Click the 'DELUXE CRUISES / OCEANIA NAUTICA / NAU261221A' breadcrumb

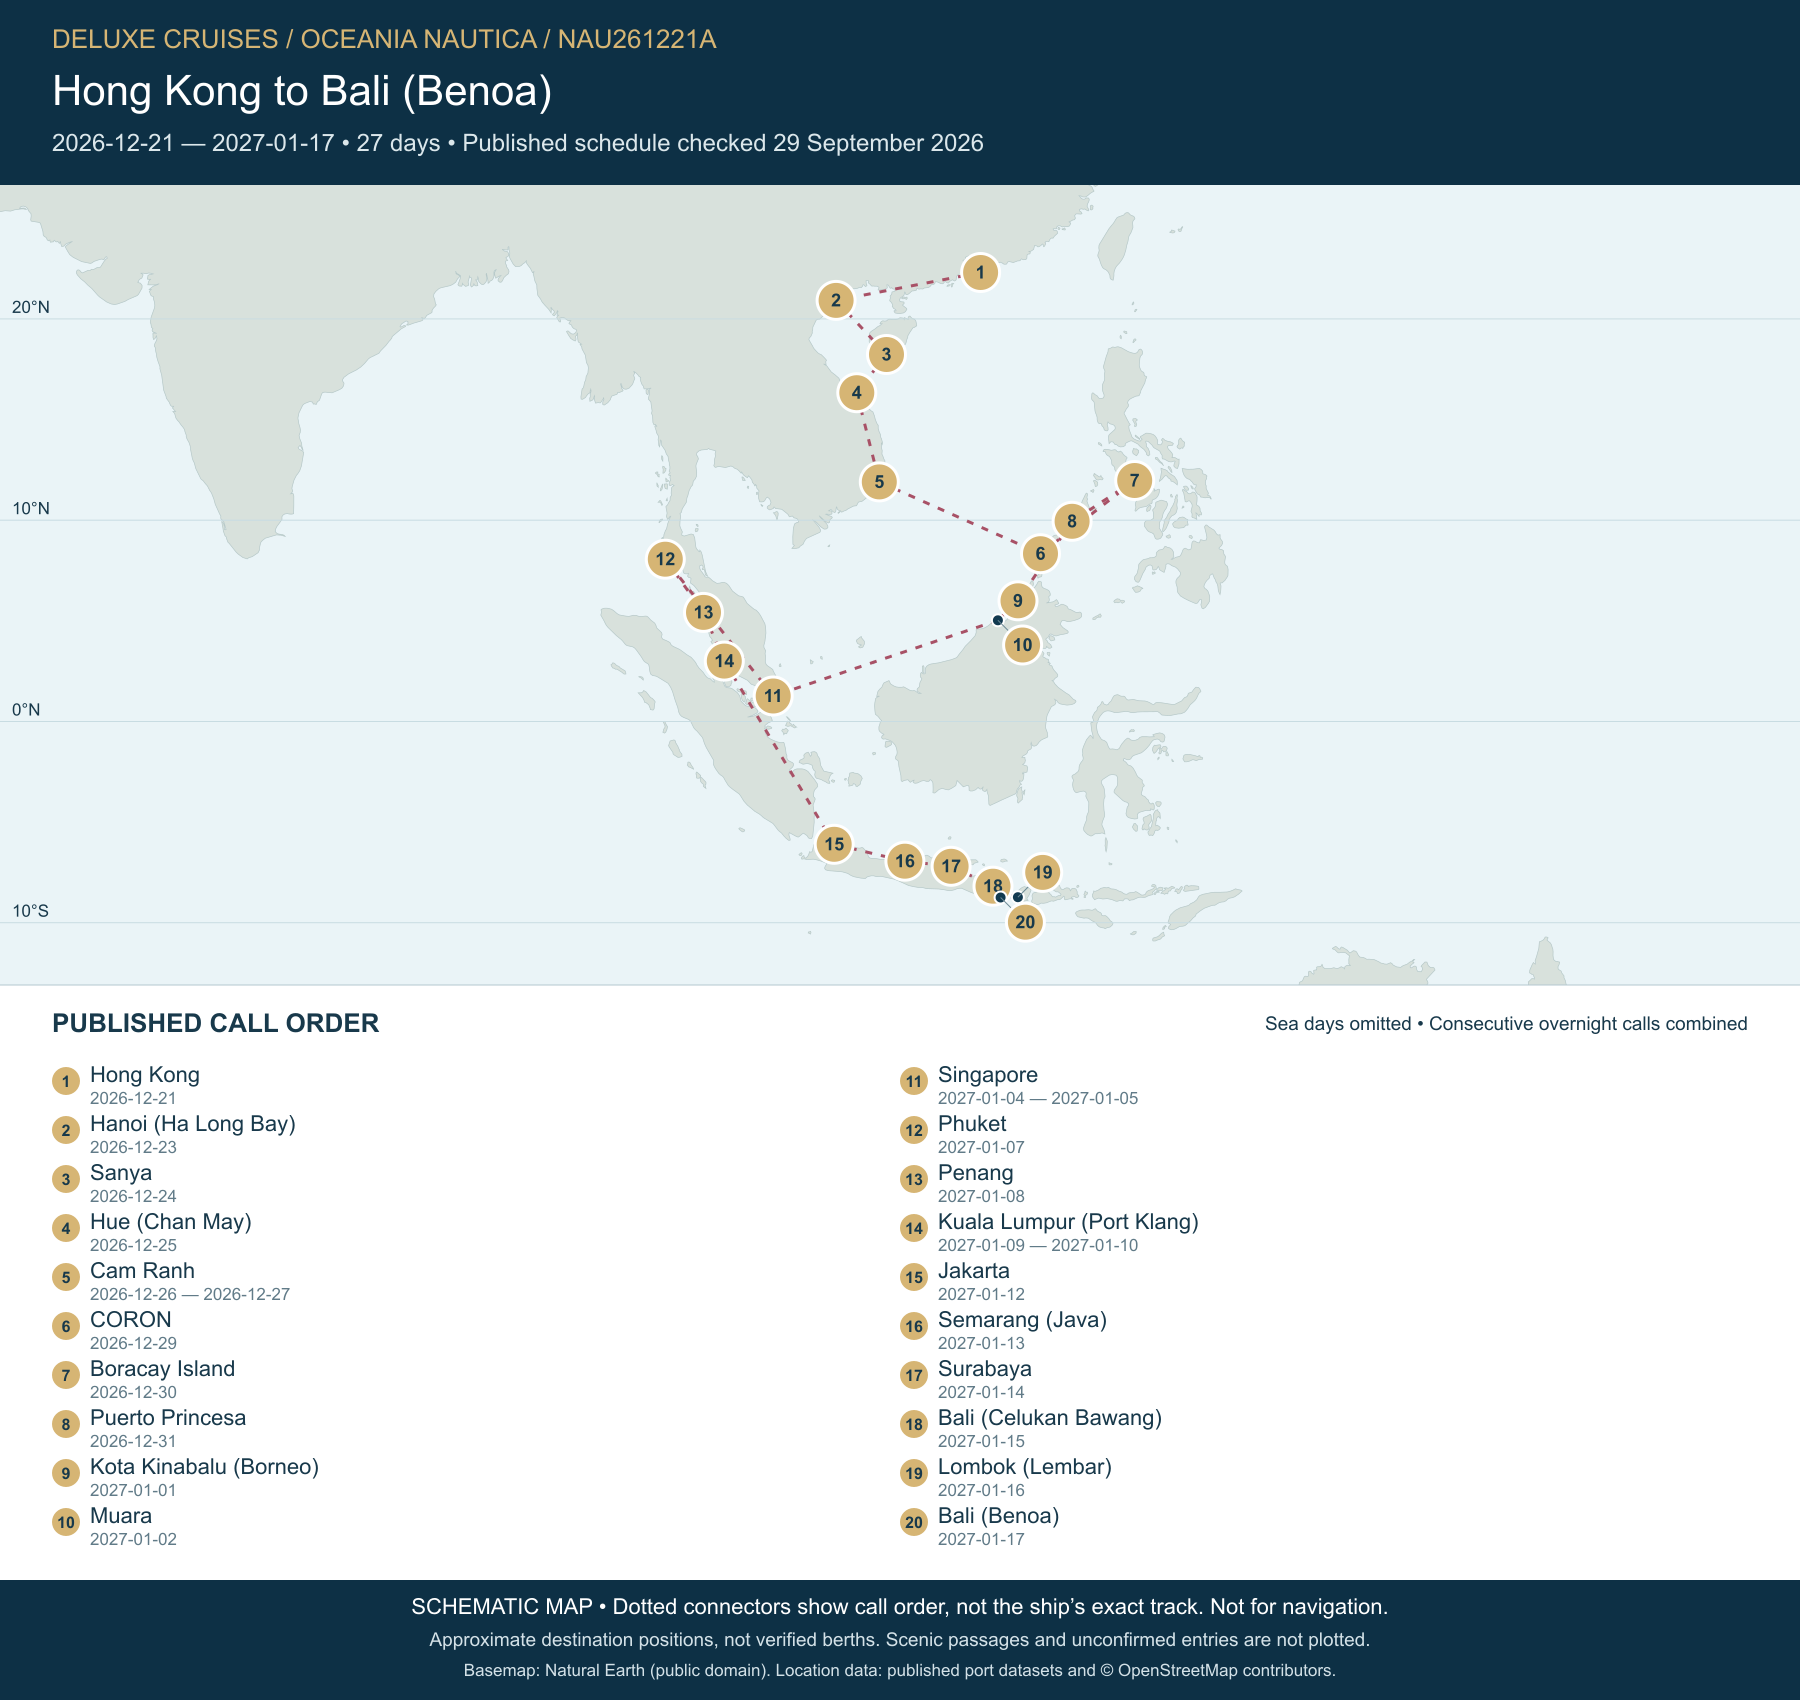click(384, 39)
